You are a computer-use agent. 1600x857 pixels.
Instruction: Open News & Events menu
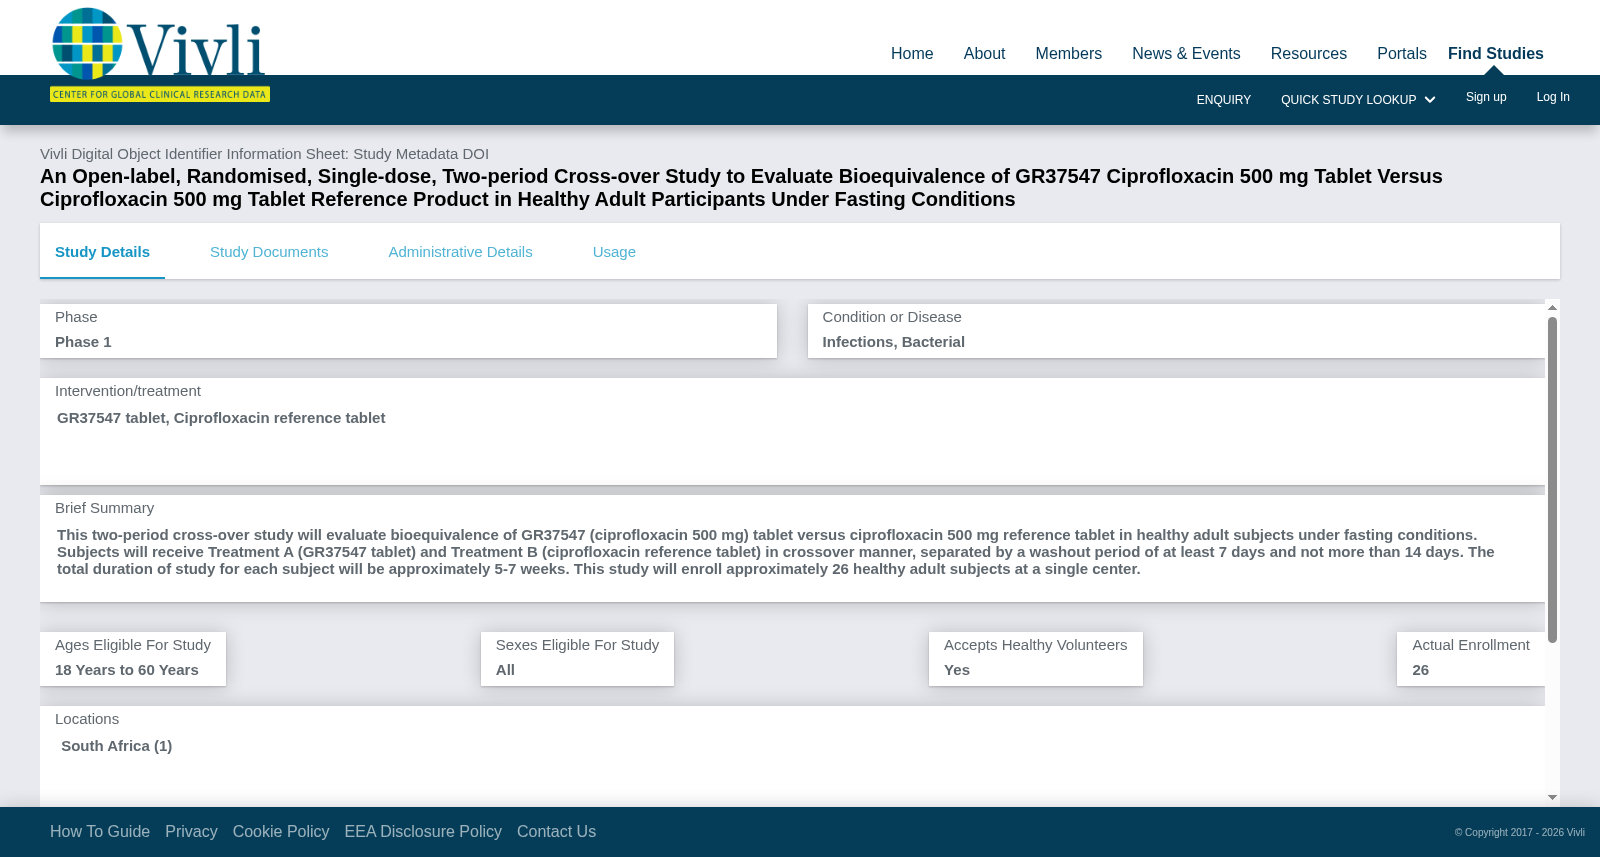pos(1186,54)
